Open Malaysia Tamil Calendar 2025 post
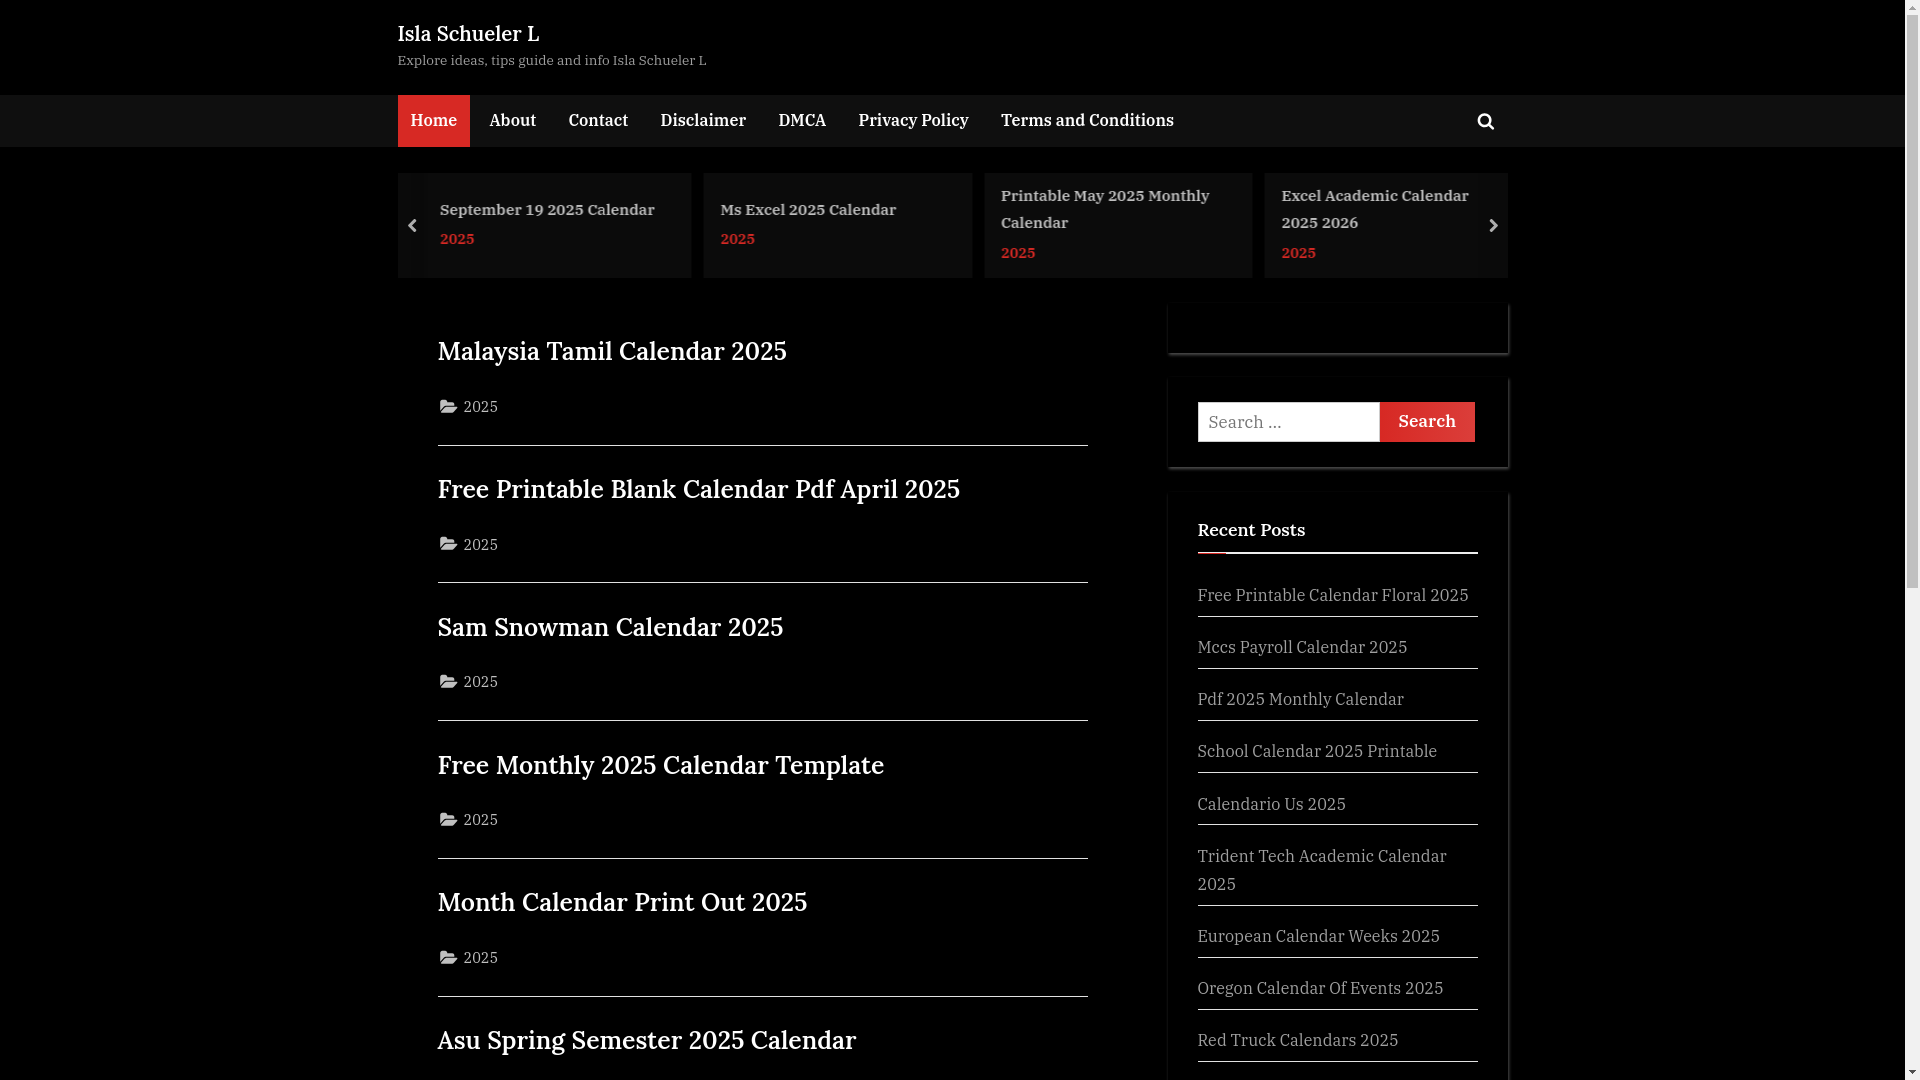This screenshot has width=1920, height=1080. (x=612, y=352)
